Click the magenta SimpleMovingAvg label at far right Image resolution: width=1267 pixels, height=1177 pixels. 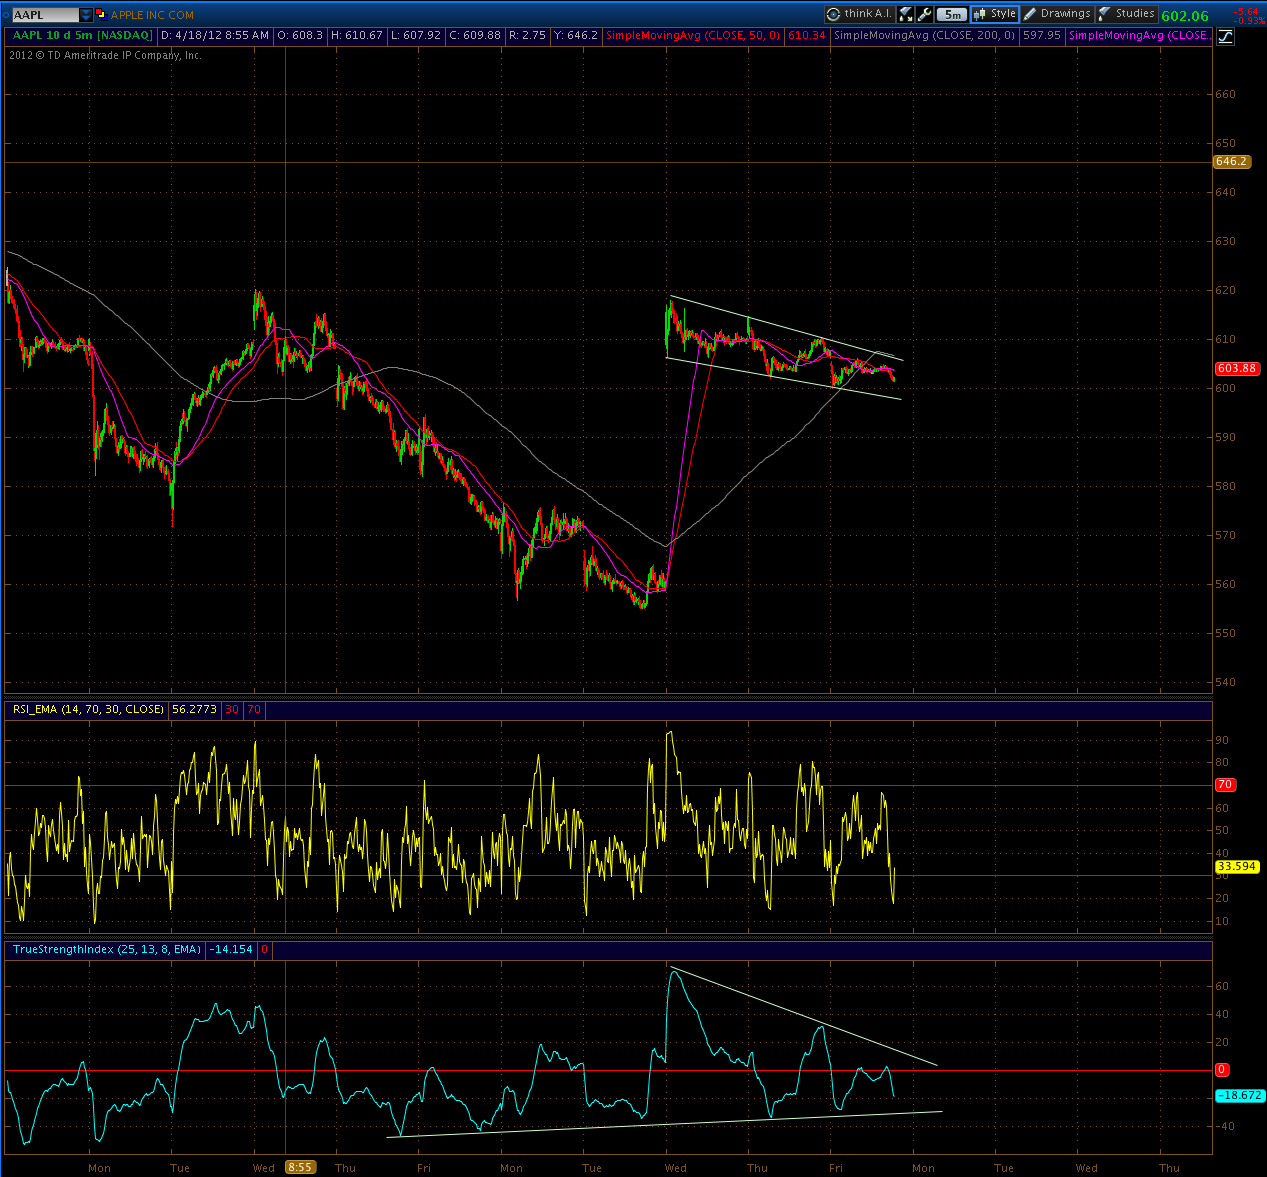pyautogui.click(x=1139, y=35)
